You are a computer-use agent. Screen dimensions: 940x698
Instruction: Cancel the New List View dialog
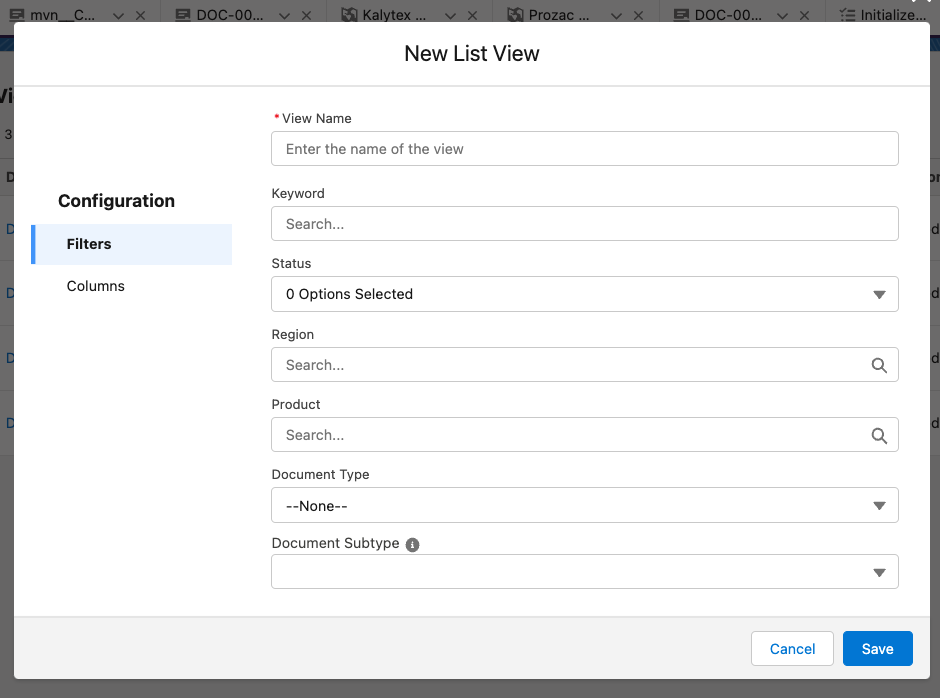[x=792, y=649]
